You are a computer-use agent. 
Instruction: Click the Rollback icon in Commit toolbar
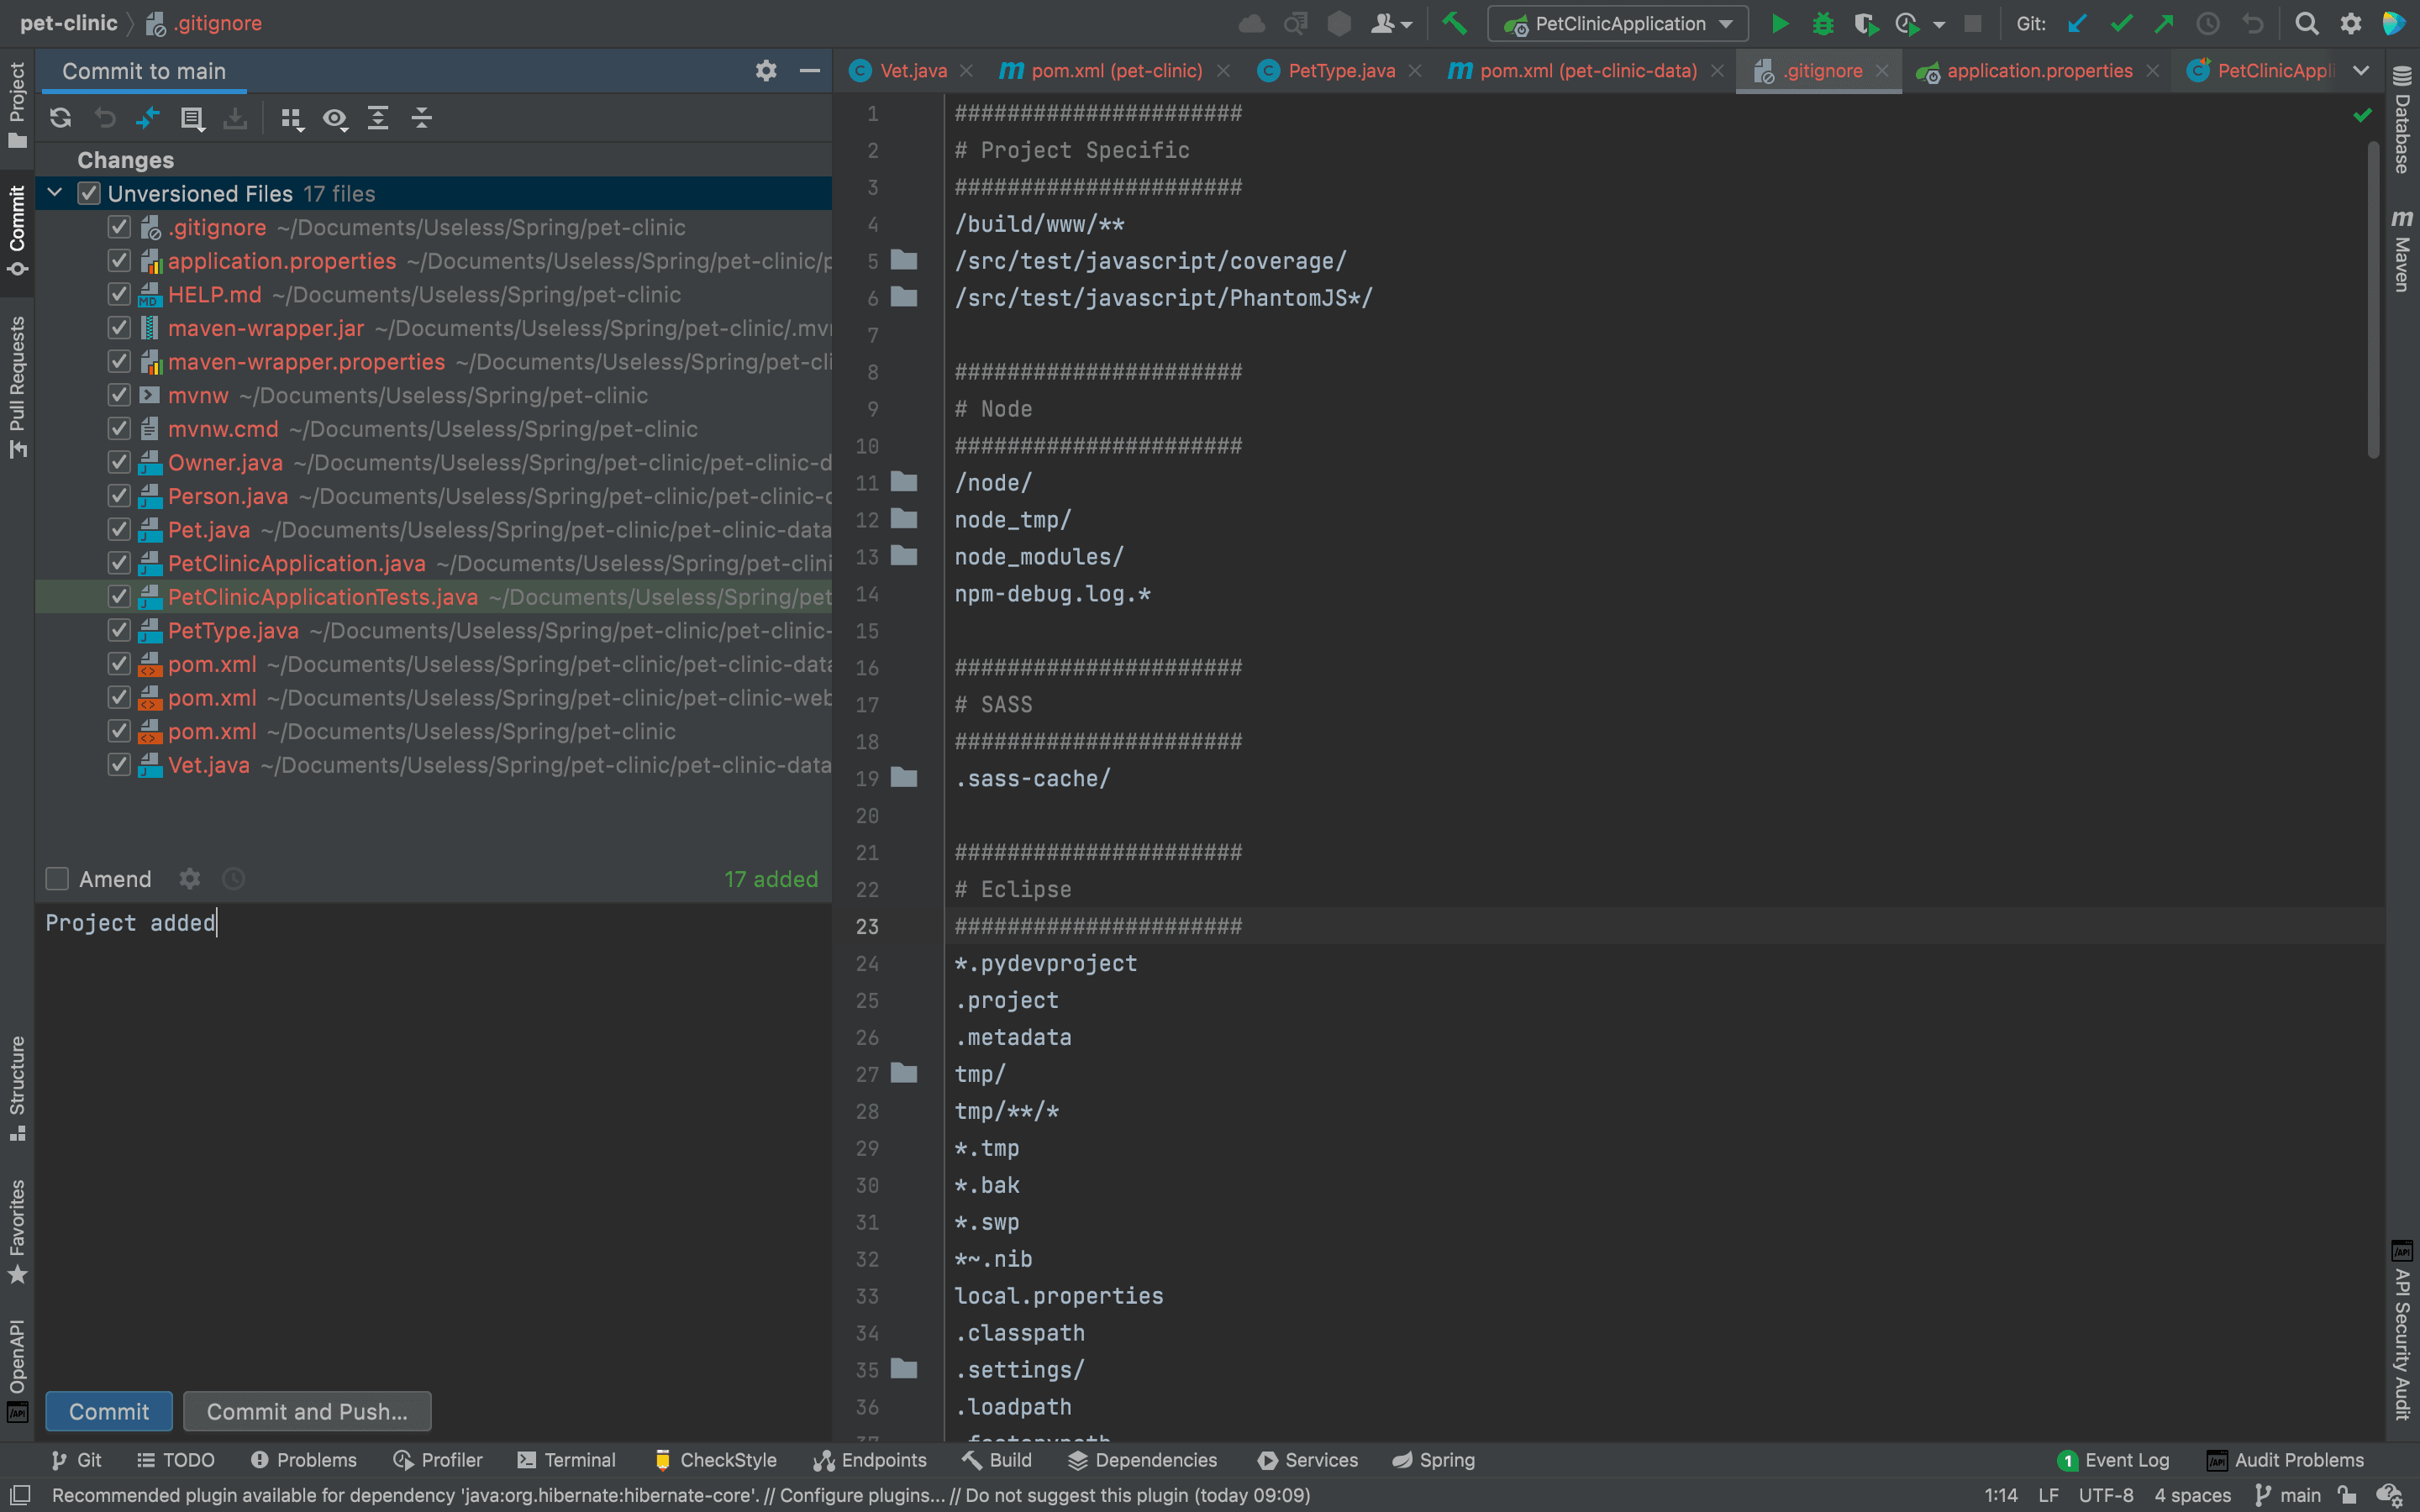tap(105, 118)
